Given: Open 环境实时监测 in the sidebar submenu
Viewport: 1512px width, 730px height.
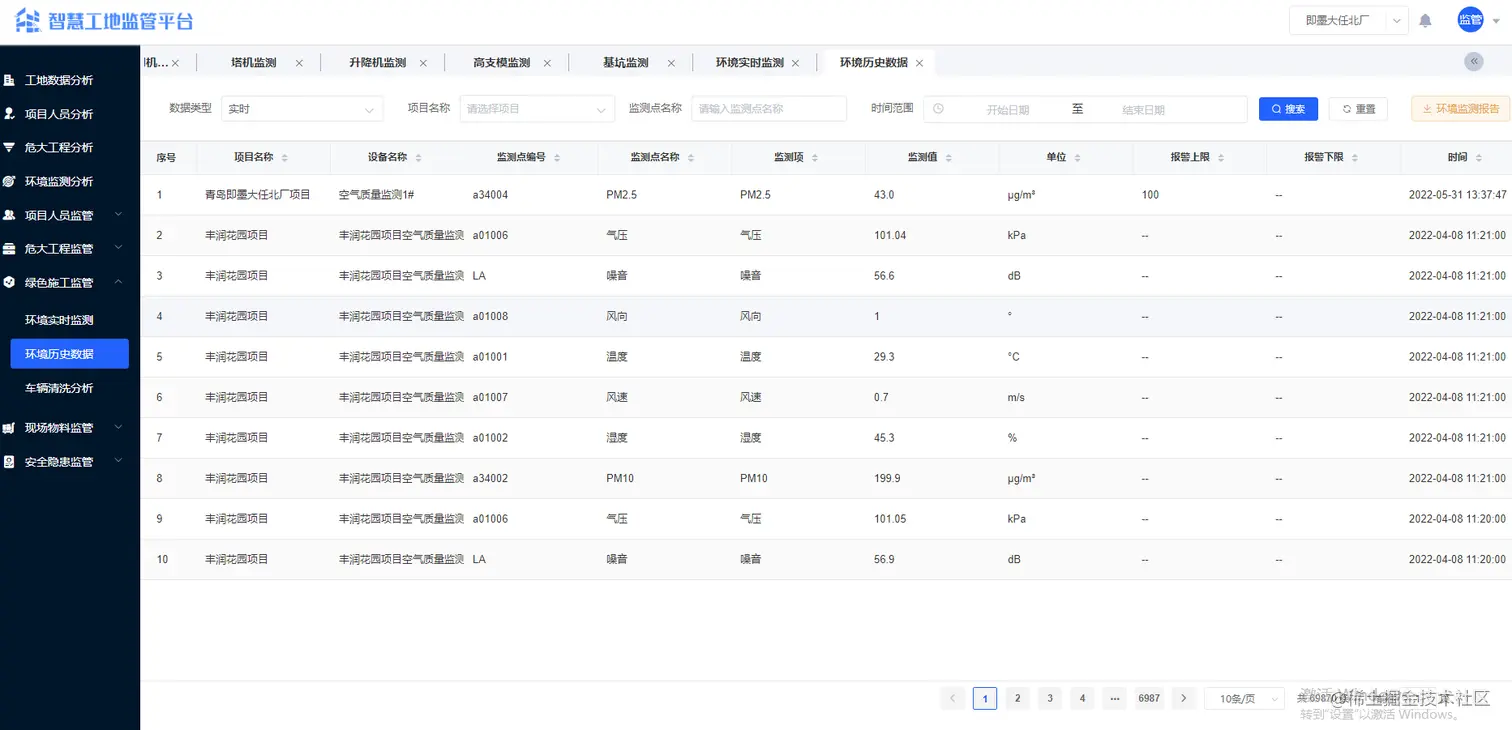Looking at the screenshot, I should coord(59,320).
